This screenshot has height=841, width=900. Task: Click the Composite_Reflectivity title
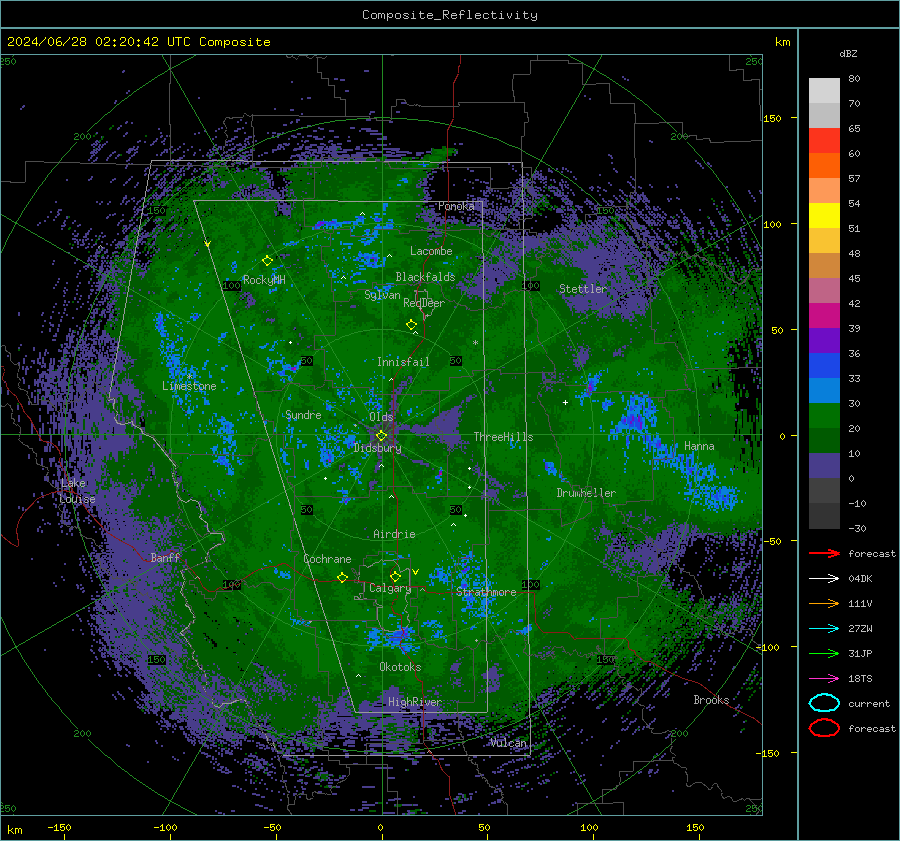click(450, 15)
